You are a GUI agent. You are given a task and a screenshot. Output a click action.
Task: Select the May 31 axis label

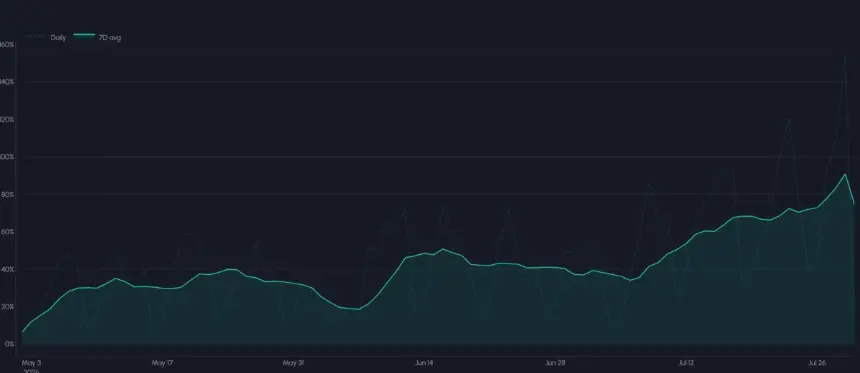[293, 363]
